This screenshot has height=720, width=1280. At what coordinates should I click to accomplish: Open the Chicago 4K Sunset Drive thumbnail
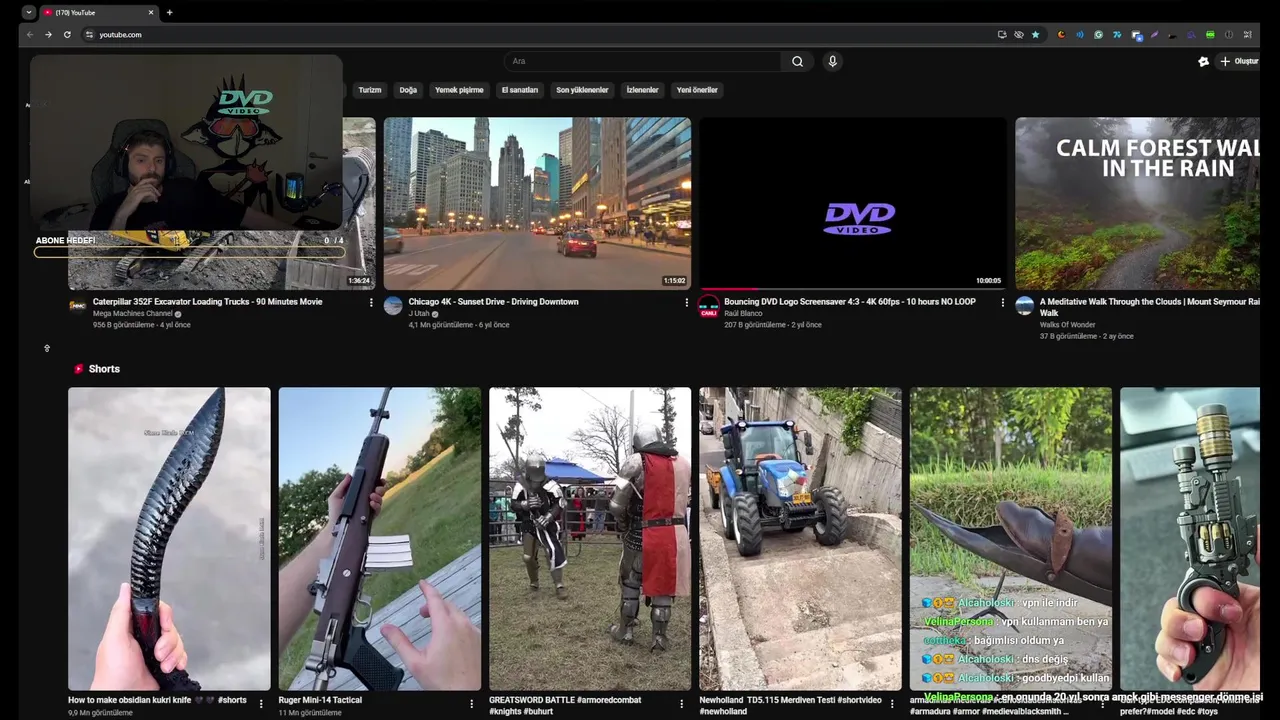click(x=537, y=204)
